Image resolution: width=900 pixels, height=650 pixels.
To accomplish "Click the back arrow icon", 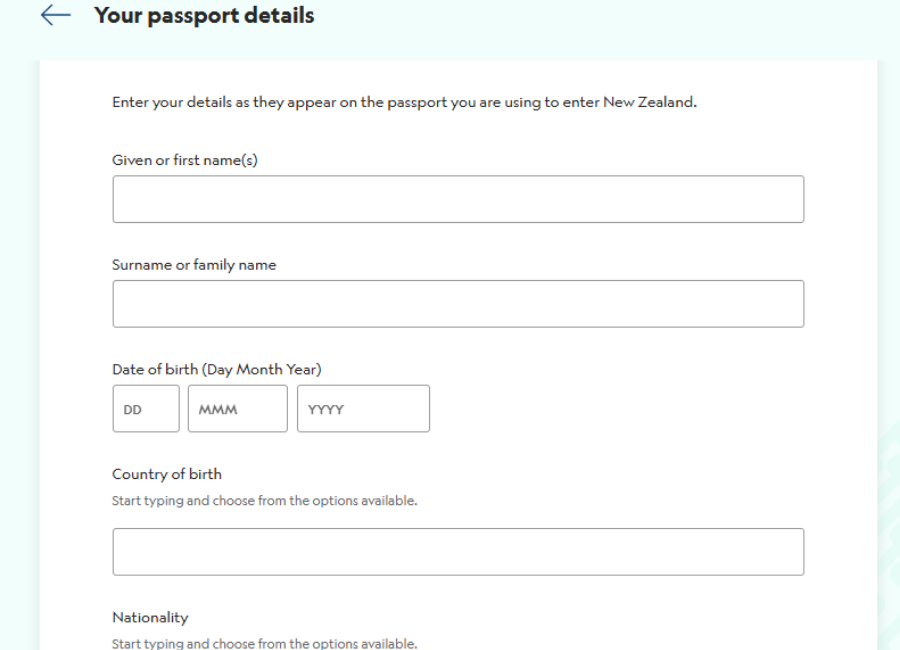I will (x=56, y=16).
